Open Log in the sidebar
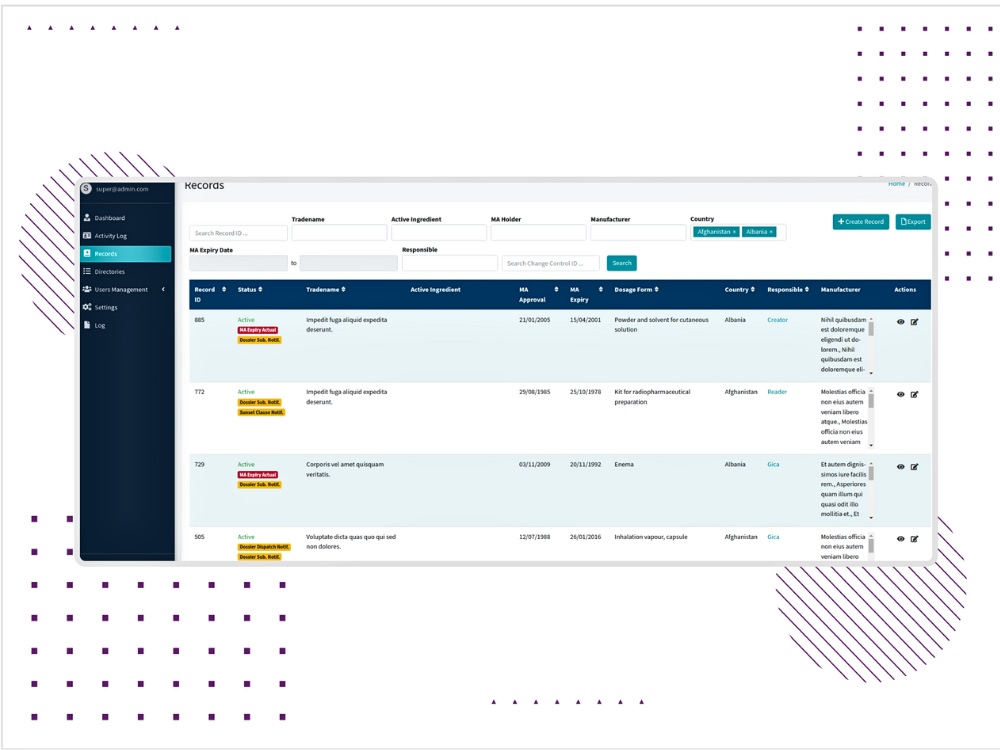 (126, 325)
